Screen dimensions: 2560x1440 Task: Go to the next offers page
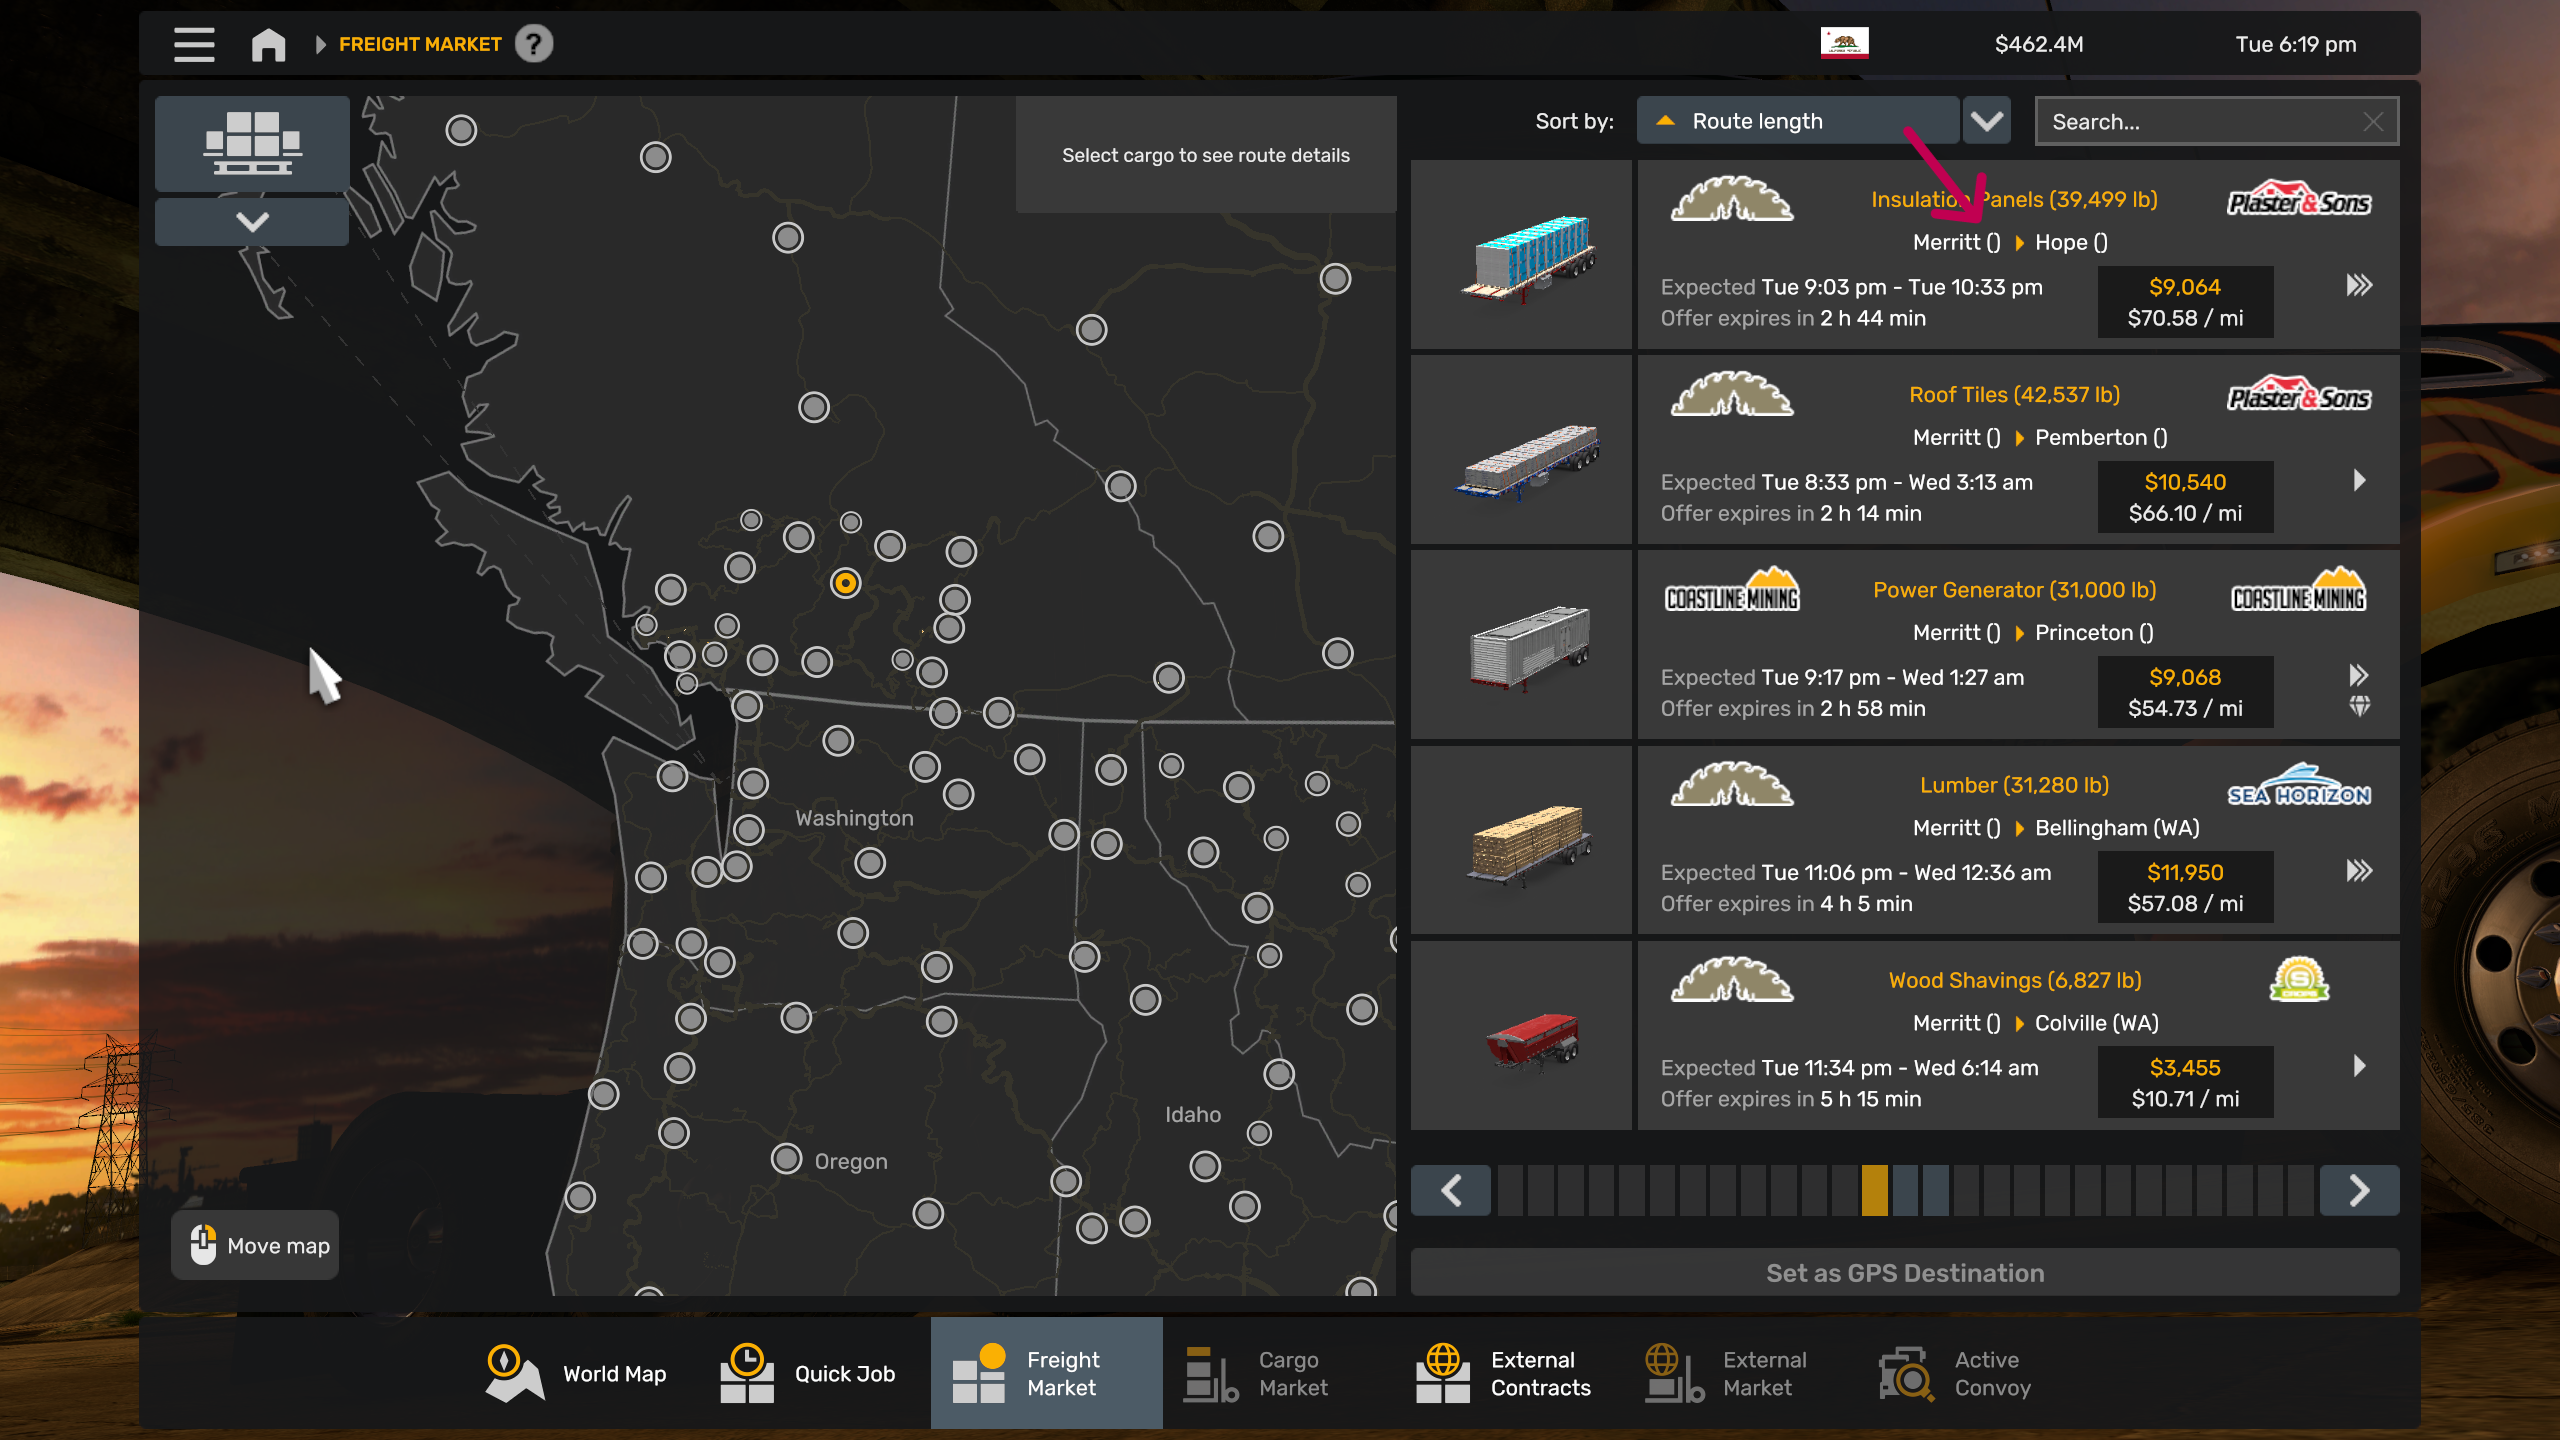[x=2359, y=1190]
